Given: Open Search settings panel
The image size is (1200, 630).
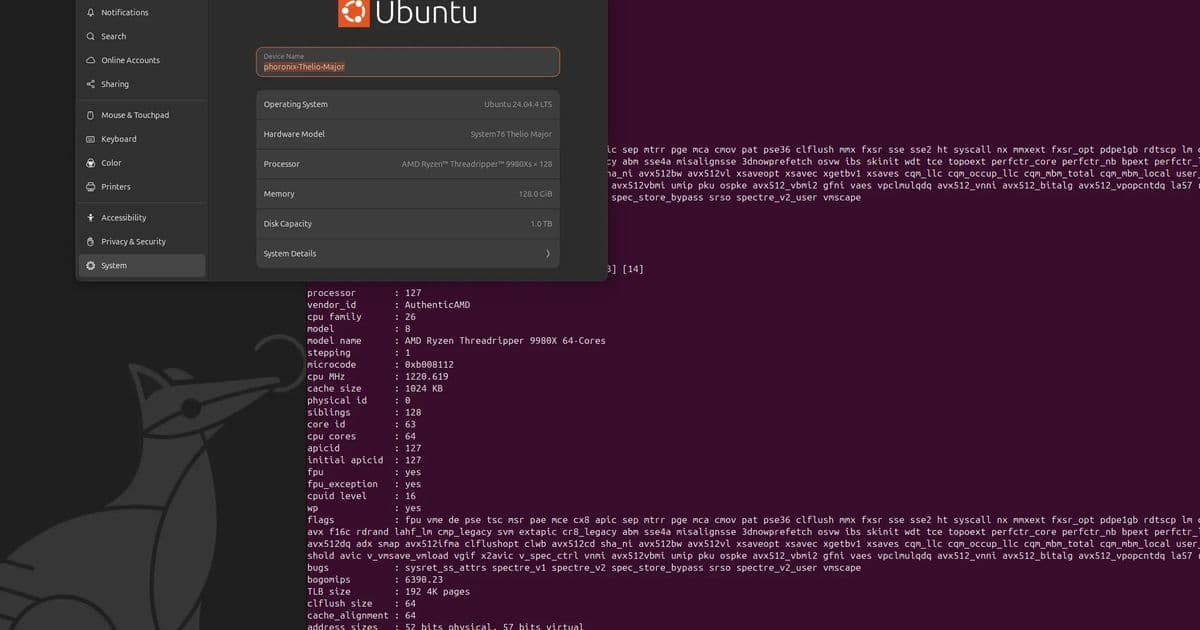Looking at the screenshot, I should pyautogui.click(x=142, y=36).
